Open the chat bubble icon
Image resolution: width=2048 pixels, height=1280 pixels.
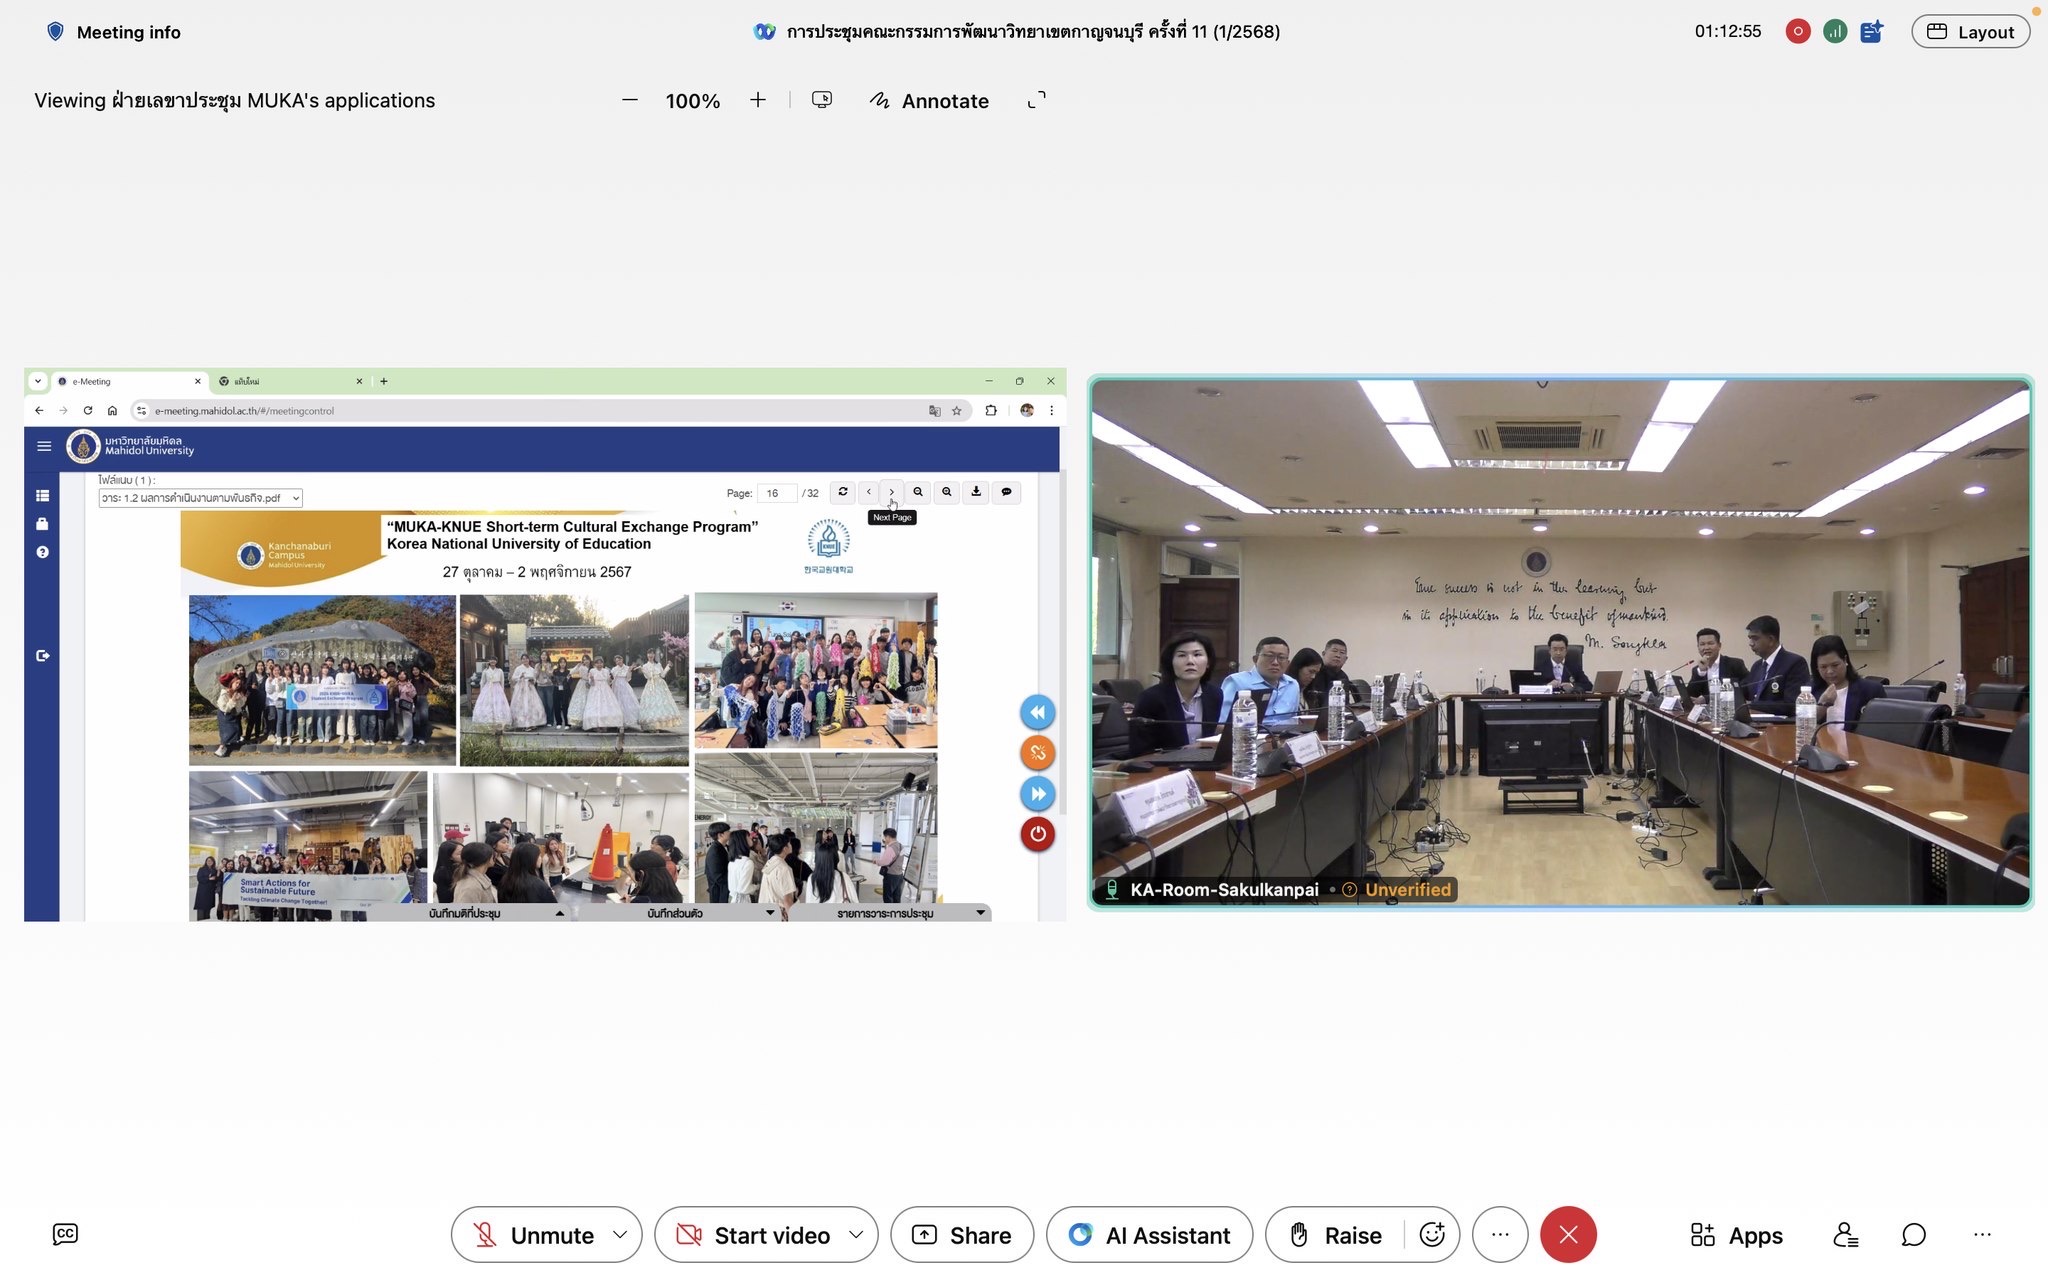pyautogui.click(x=1913, y=1235)
